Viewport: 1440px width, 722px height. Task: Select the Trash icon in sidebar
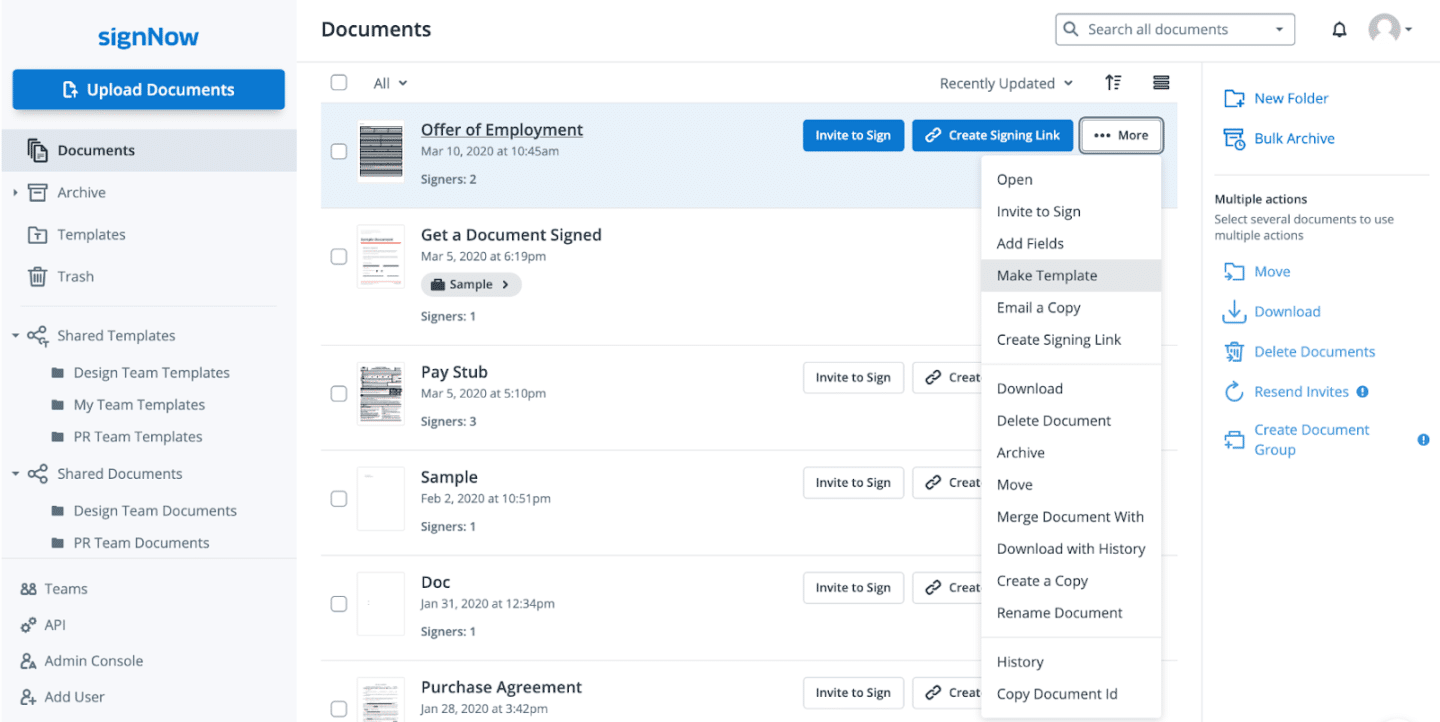(x=37, y=276)
